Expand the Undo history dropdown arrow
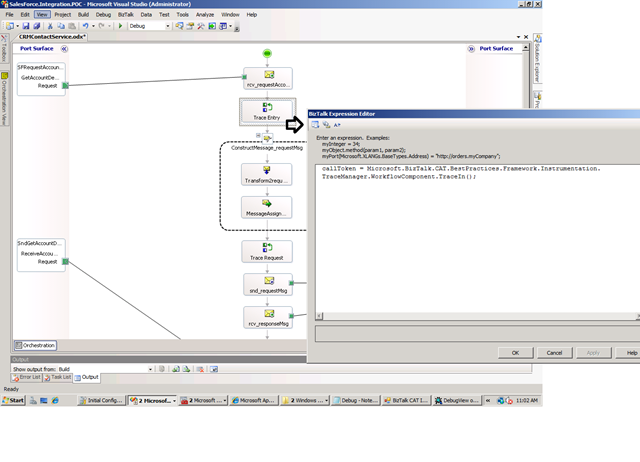 point(93,26)
